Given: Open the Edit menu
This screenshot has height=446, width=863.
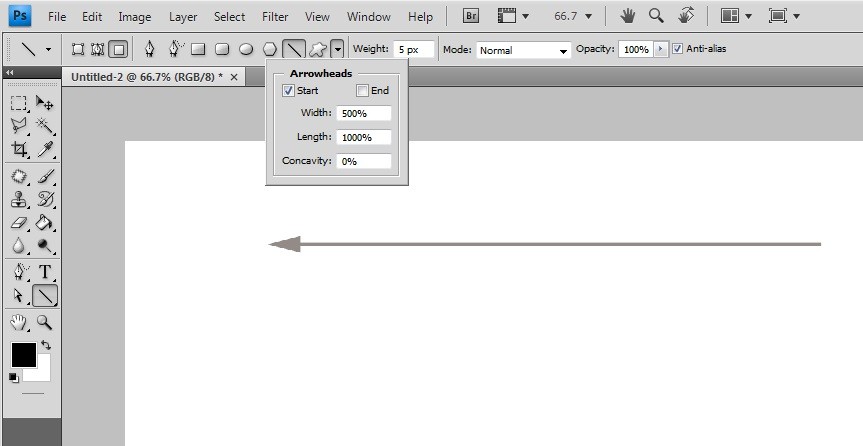Looking at the screenshot, I should pyautogui.click(x=92, y=17).
